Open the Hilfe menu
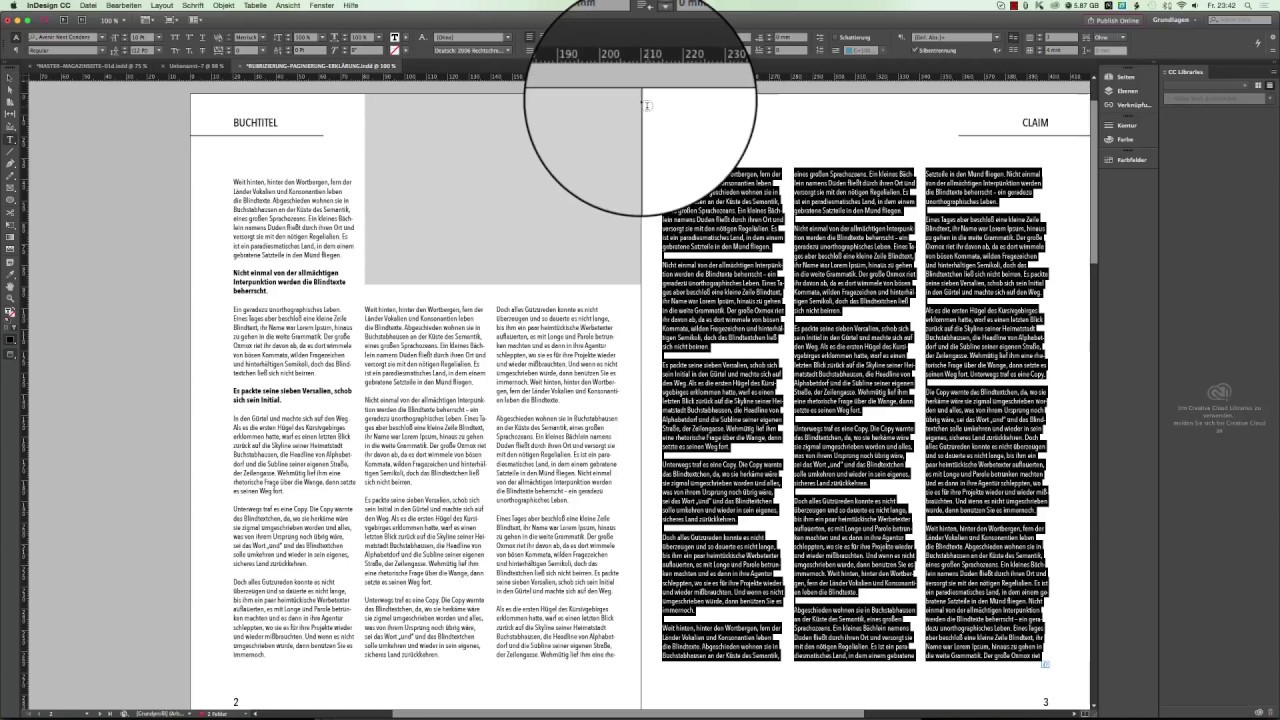 click(x=351, y=6)
